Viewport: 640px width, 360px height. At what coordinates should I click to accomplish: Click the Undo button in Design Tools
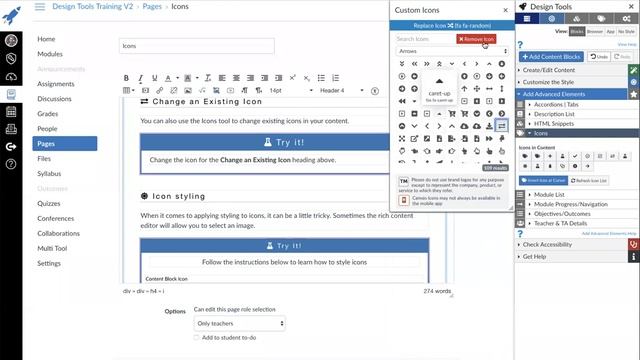click(x=599, y=57)
